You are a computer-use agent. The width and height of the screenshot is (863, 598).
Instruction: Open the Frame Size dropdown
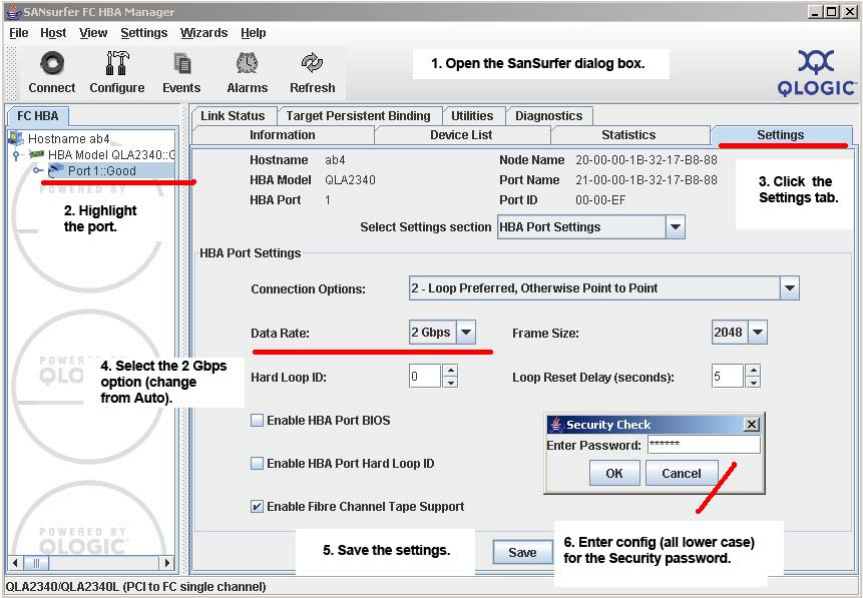pyautogui.click(x=758, y=332)
